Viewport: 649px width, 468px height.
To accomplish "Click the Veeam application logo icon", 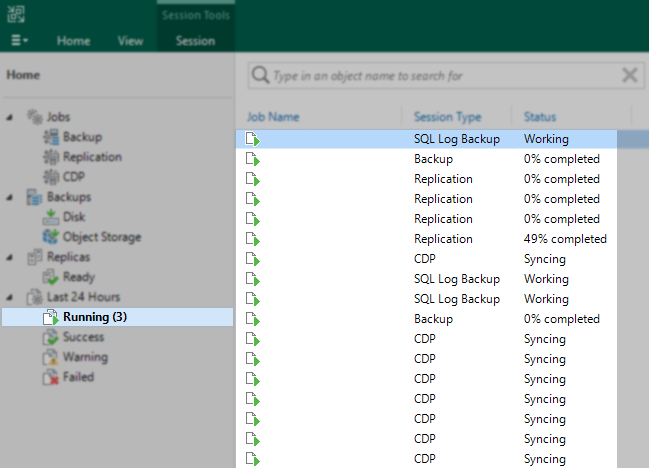I will [16, 14].
